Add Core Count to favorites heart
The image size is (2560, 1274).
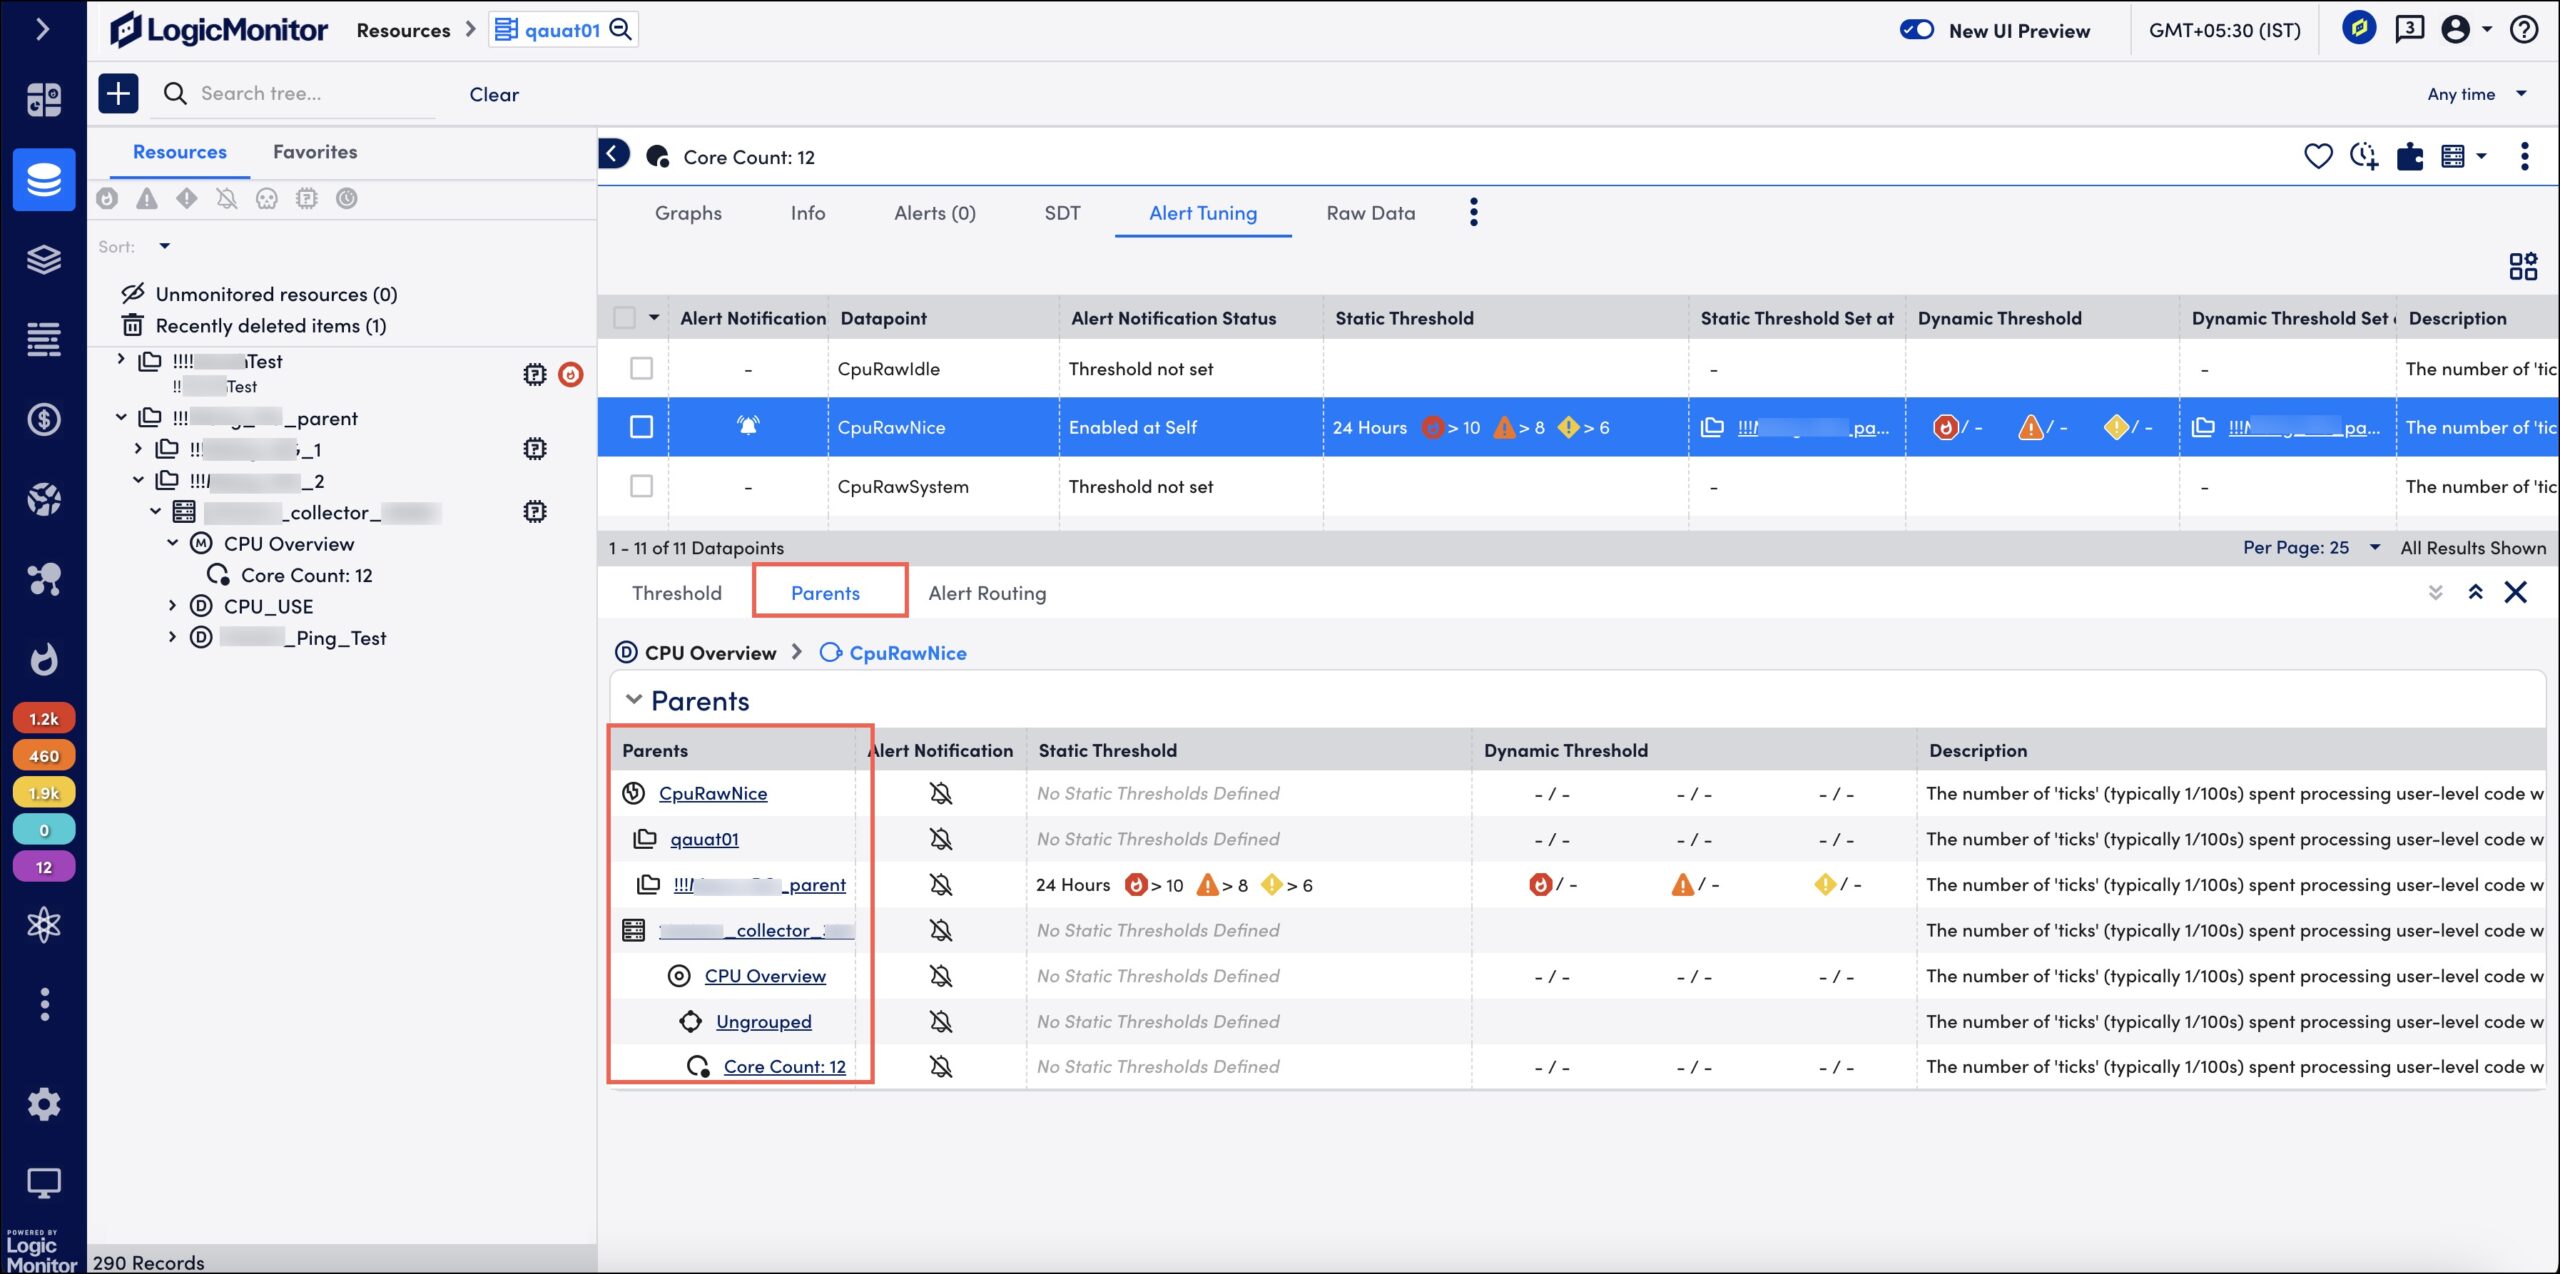2318,156
